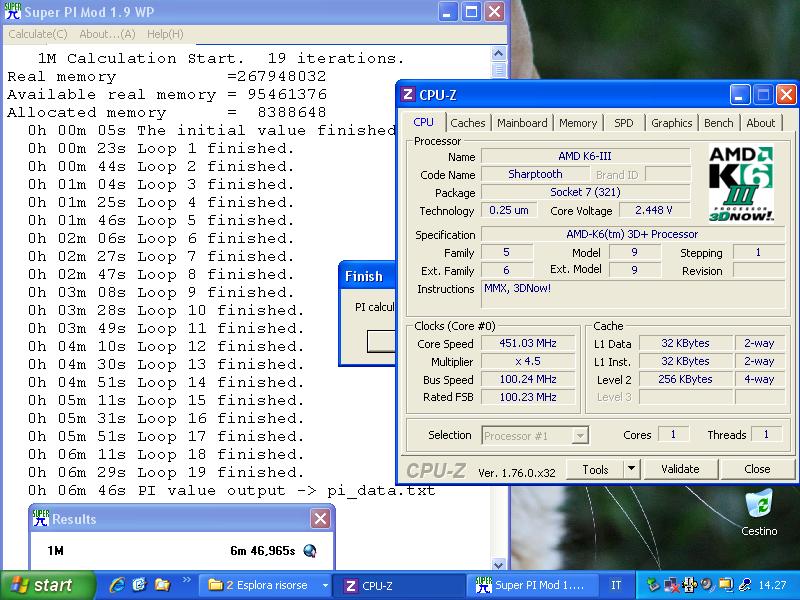Image resolution: width=800 pixels, height=600 pixels.
Task: Click the CPU-Z title bar icon
Action: pos(408,95)
